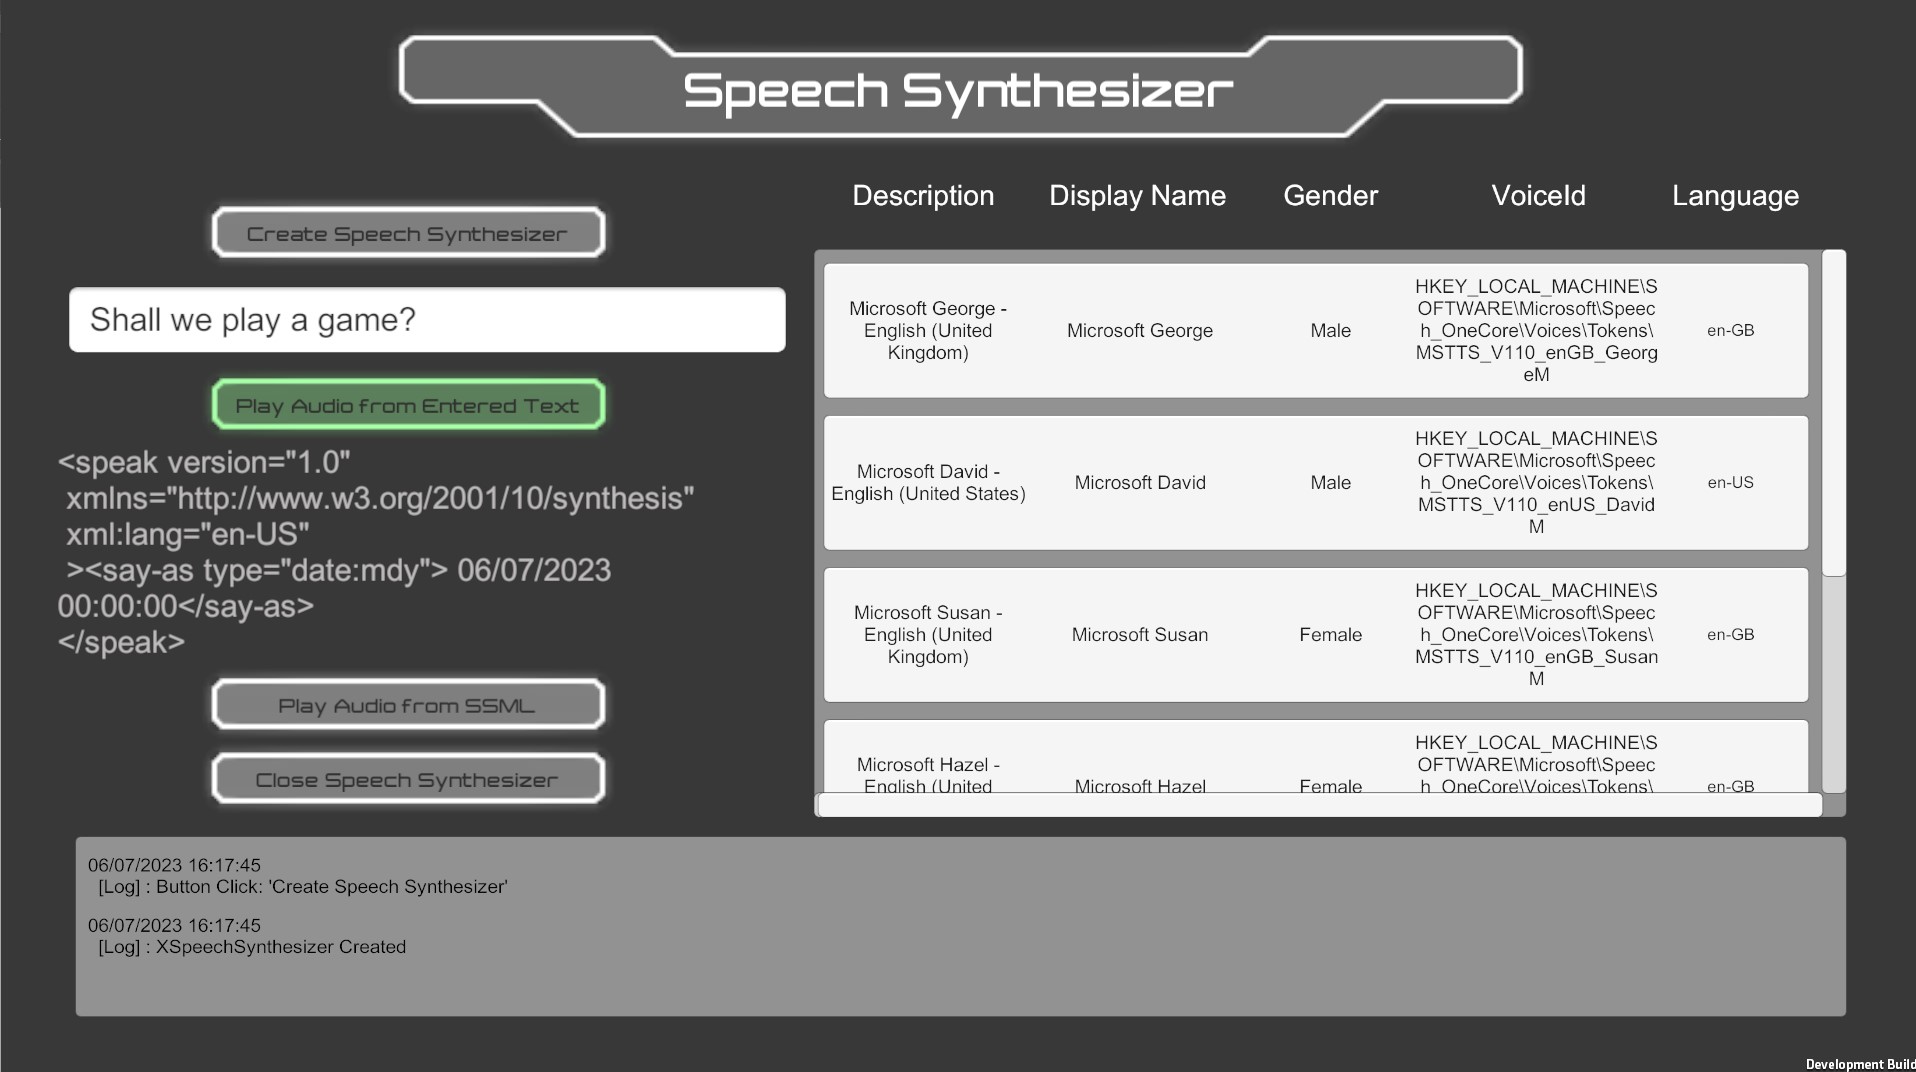
Task: Select the Microsoft David voice row
Action: coord(1315,483)
